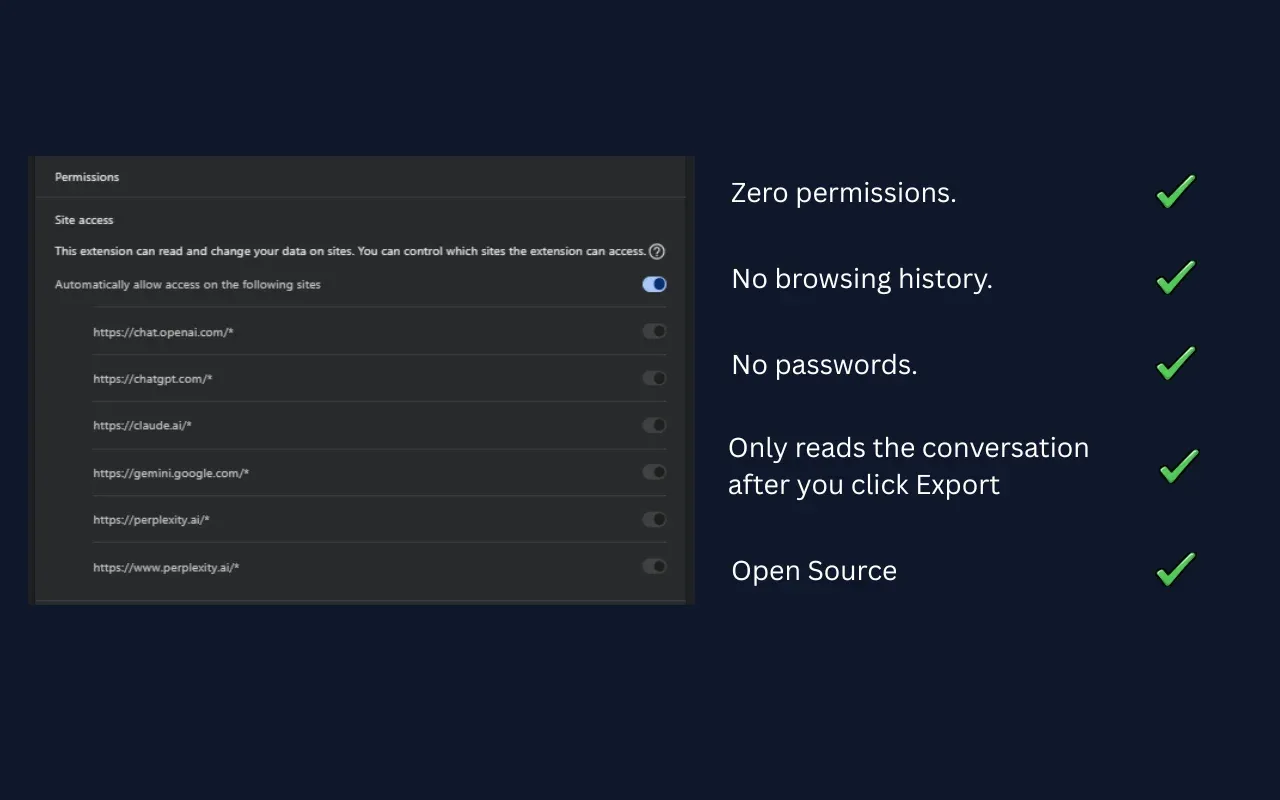
Task: Click the help question mark icon
Action: coord(657,251)
